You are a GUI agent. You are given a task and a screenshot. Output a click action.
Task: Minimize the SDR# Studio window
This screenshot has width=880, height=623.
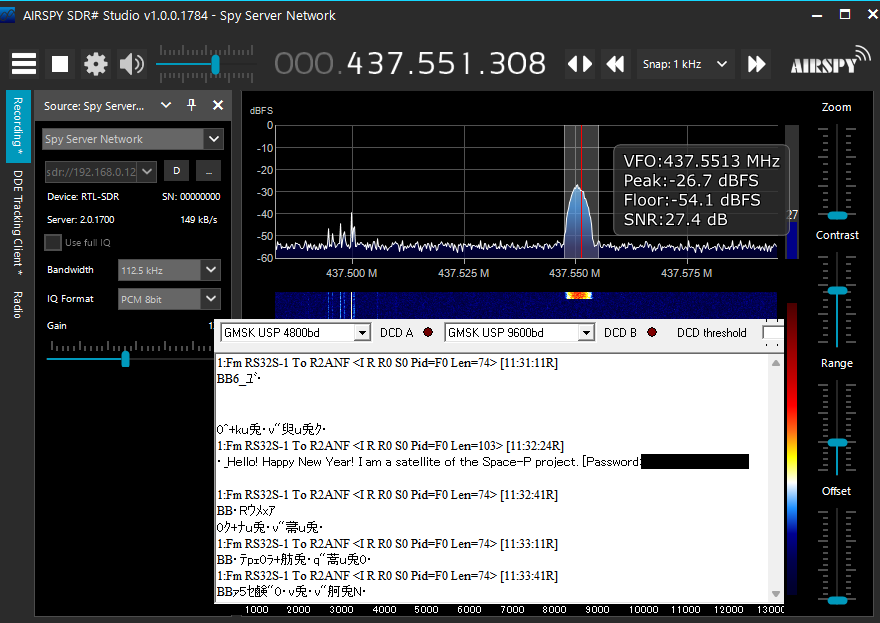(x=817, y=15)
